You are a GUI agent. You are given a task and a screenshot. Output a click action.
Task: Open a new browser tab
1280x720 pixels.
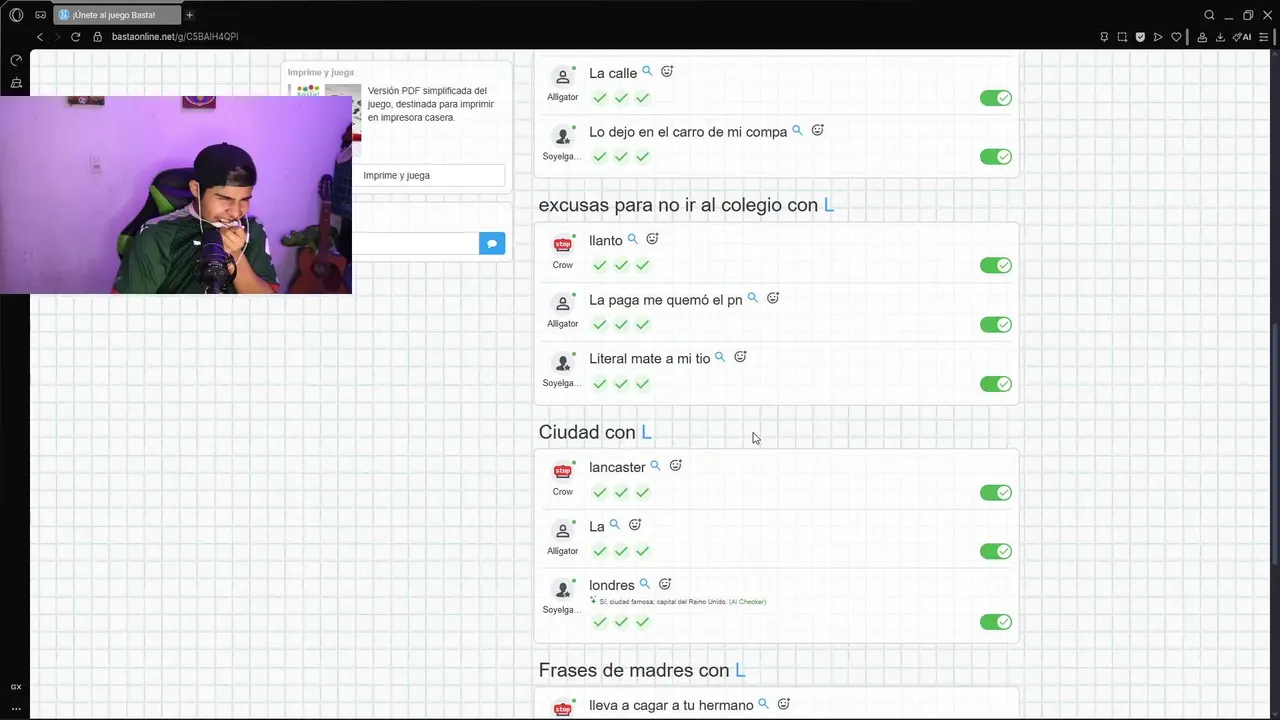point(189,15)
